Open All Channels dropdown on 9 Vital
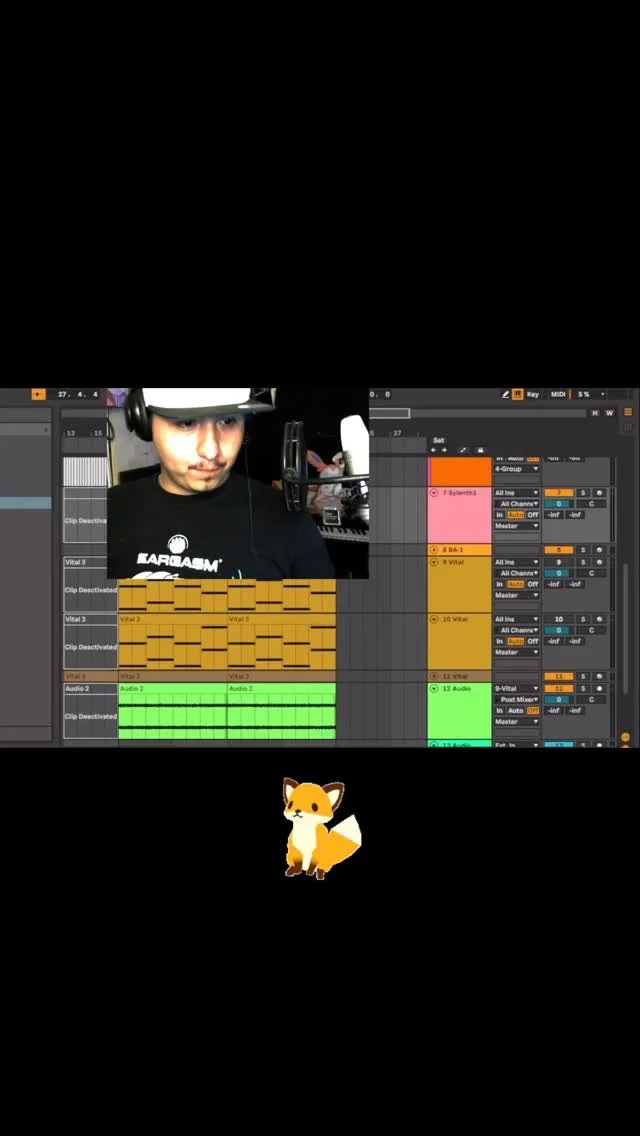Image resolution: width=640 pixels, height=1136 pixels. [x=517, y=573]
